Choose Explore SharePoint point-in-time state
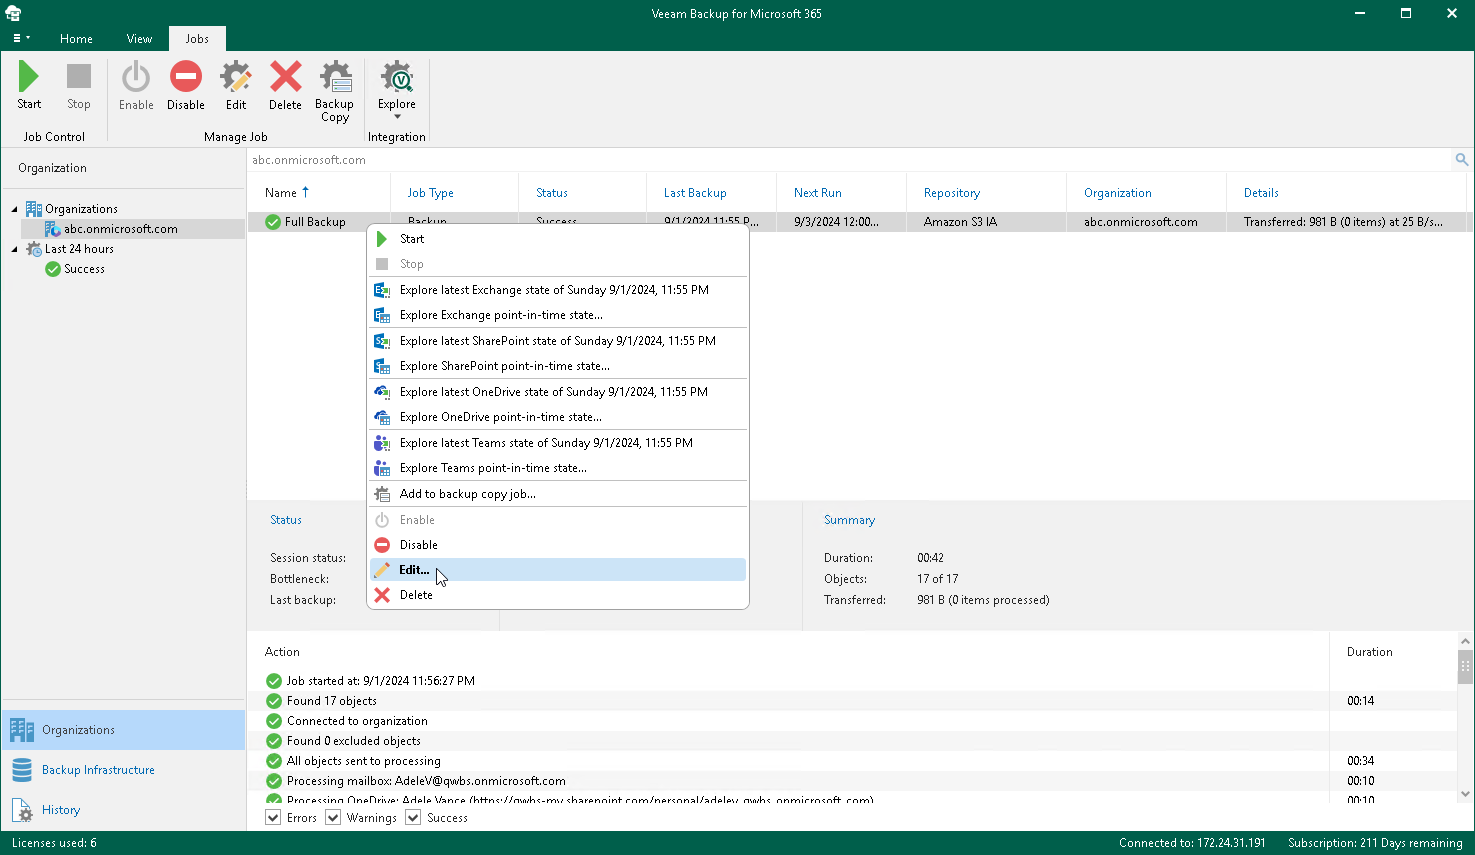Screen dimensions: 1475x855 pyautogui.click(x=558, y=366)
